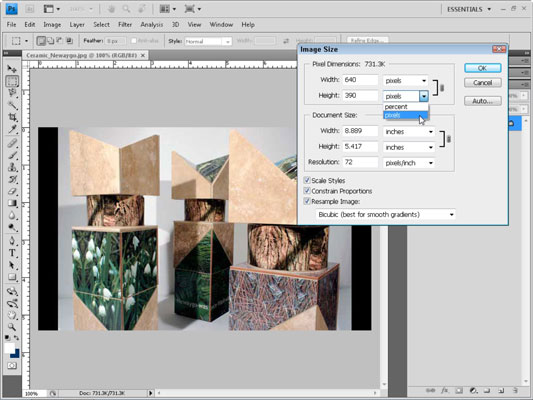Open pixel Width units dropdown
The height and width of the screenshot is (400, 533).
[x=405, y=81]
